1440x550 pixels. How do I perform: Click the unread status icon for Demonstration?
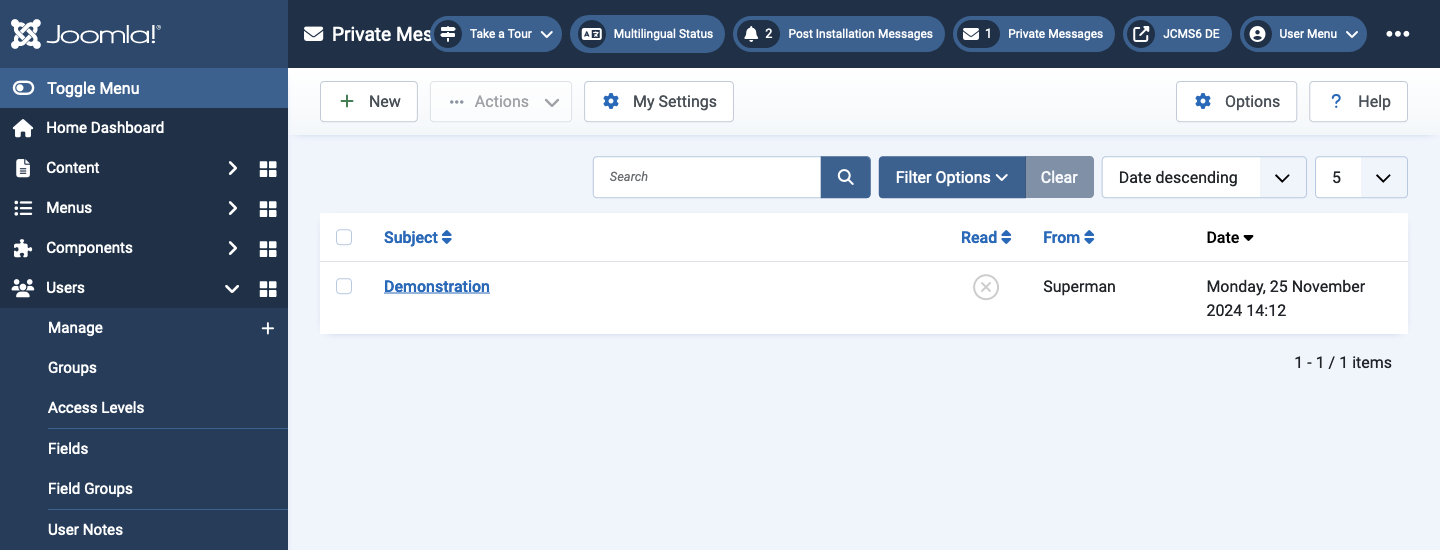986,287
